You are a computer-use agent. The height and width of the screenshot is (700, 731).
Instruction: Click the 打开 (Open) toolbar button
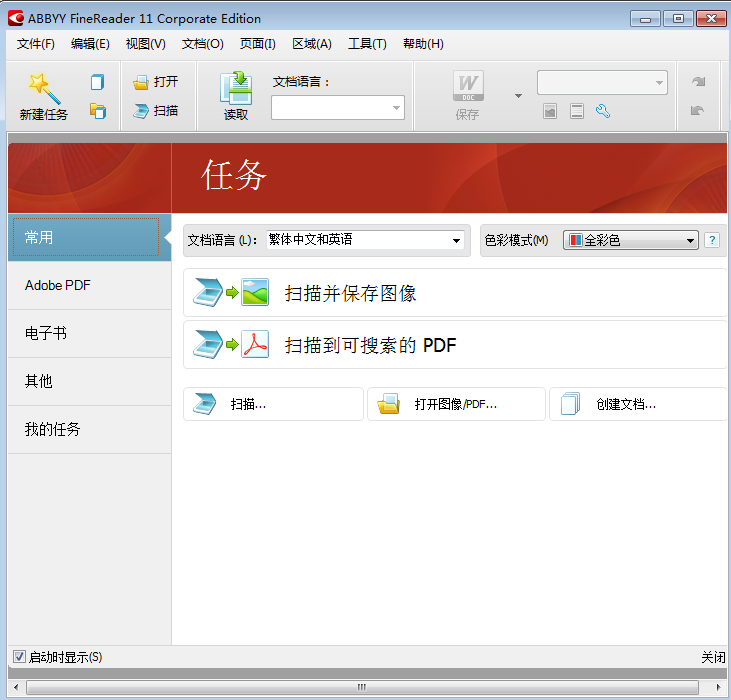[156, 82]
